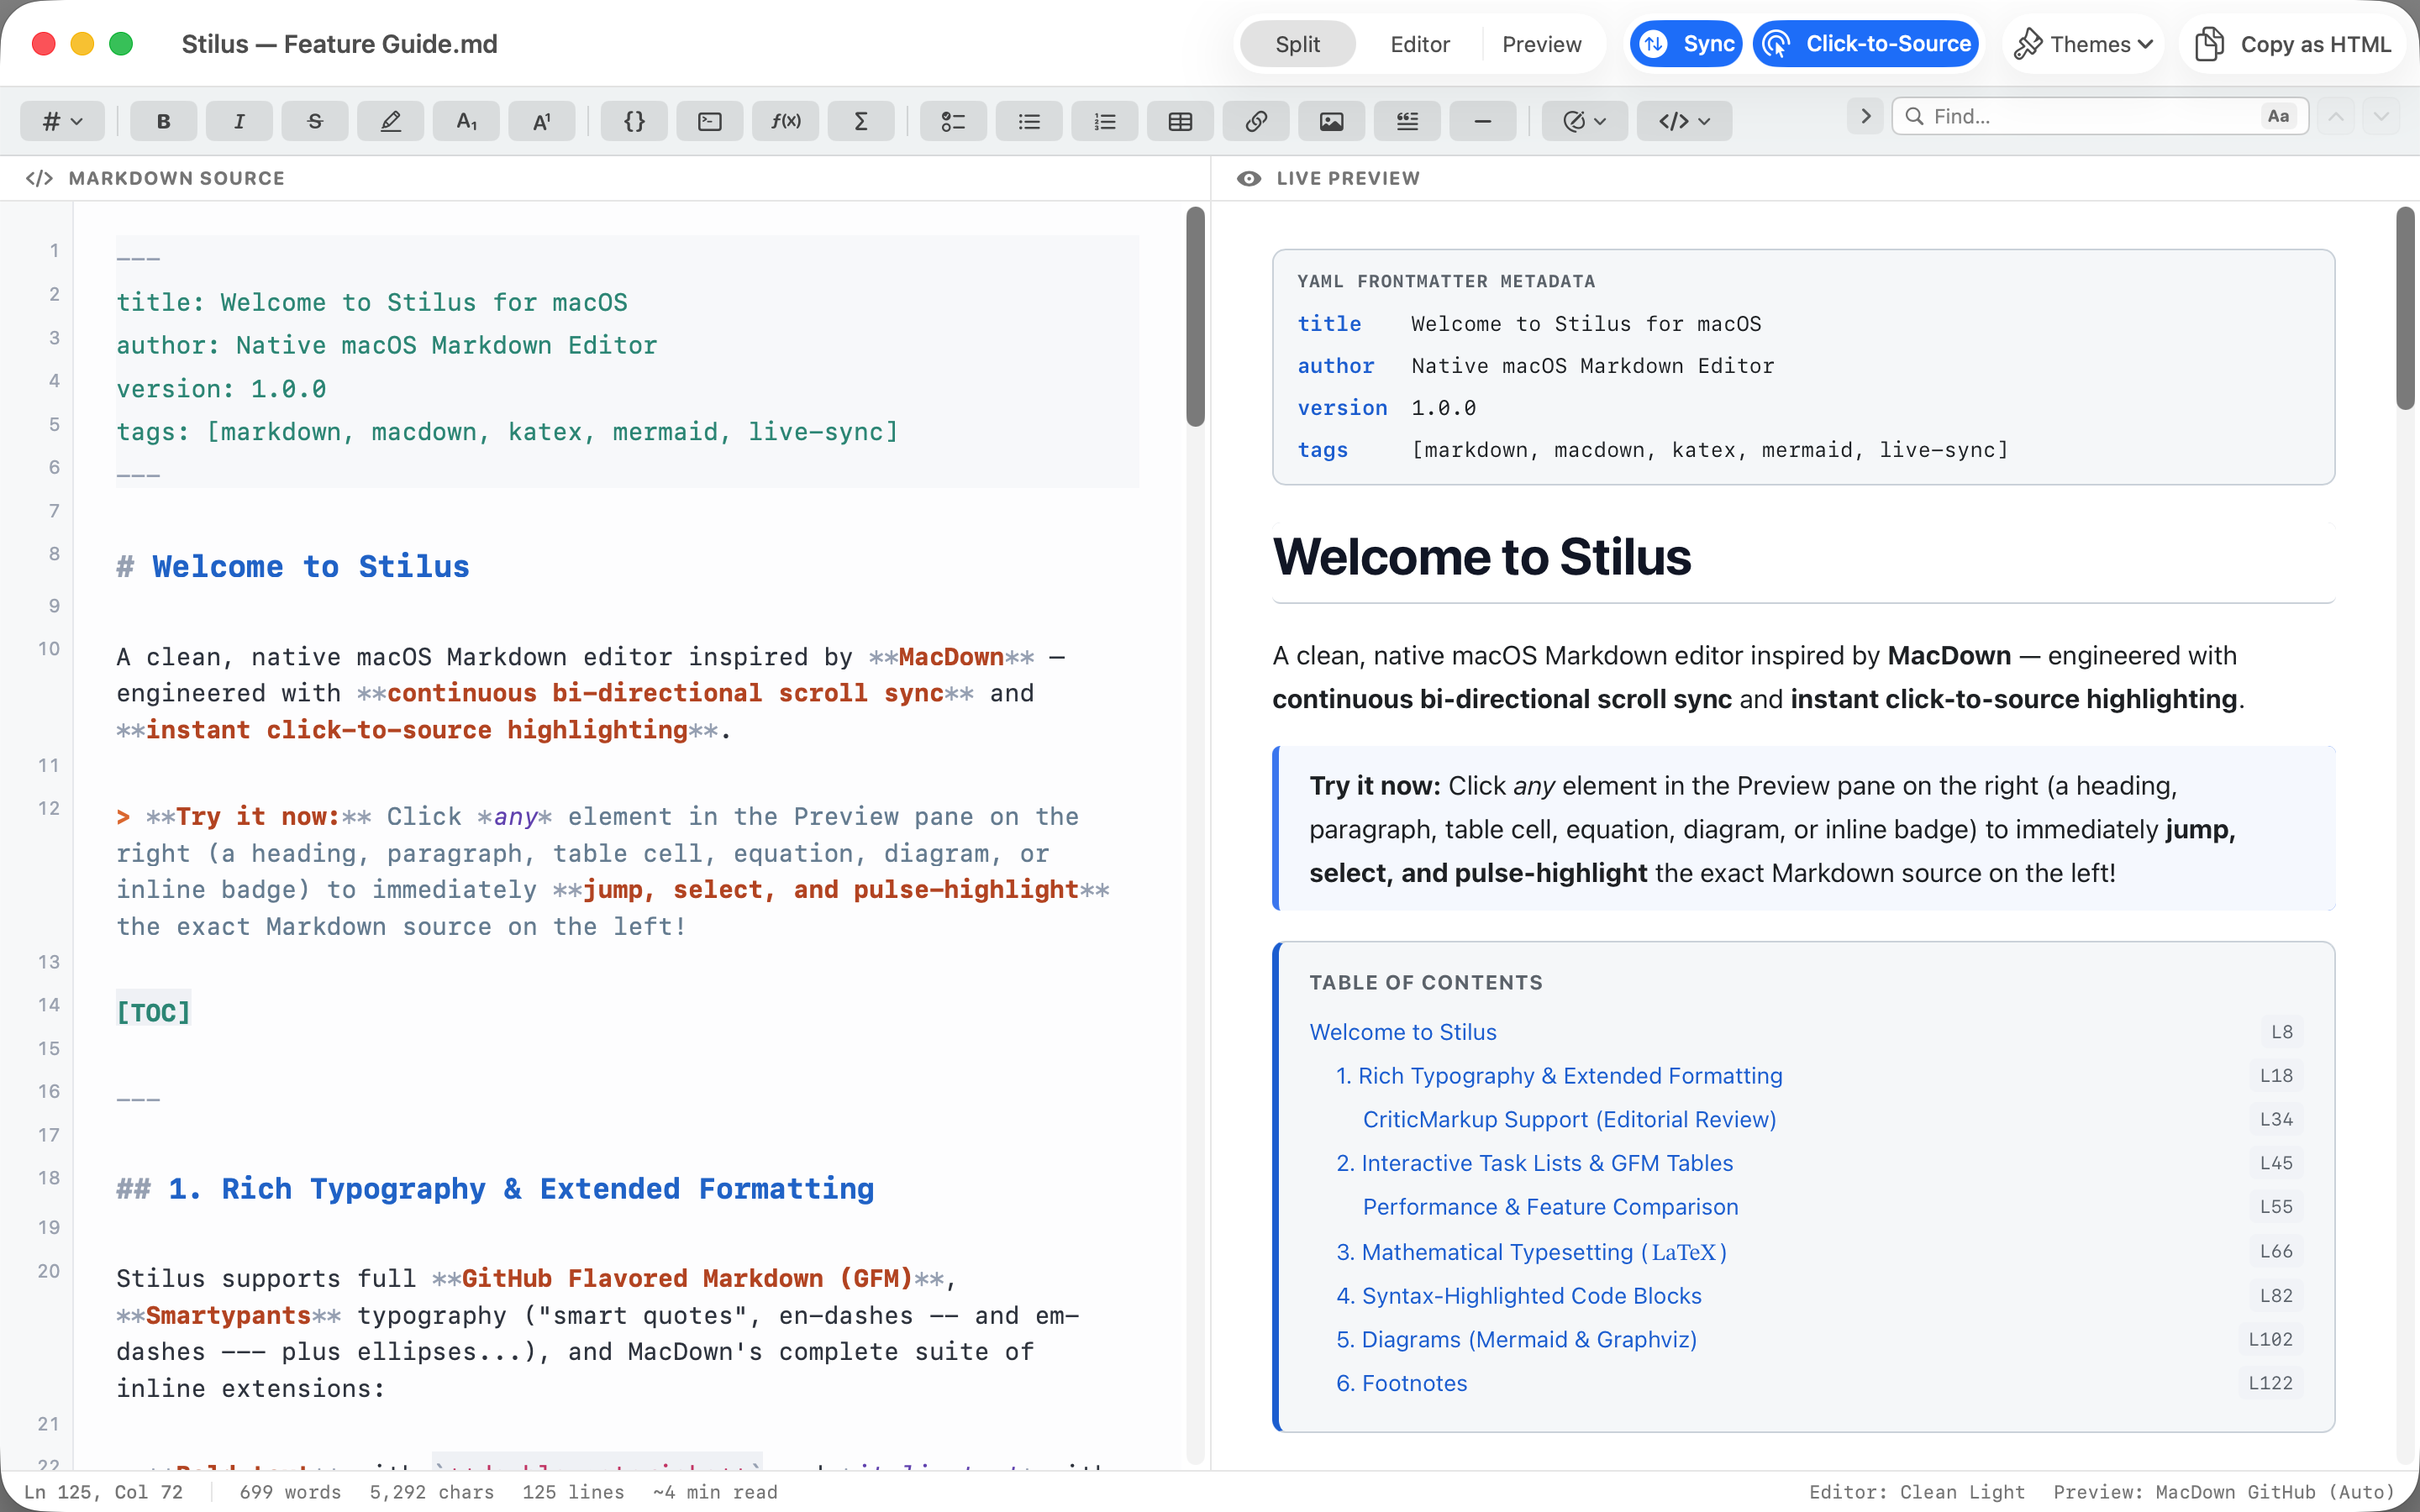Insert a horizontal rule

coord(1483,121)
